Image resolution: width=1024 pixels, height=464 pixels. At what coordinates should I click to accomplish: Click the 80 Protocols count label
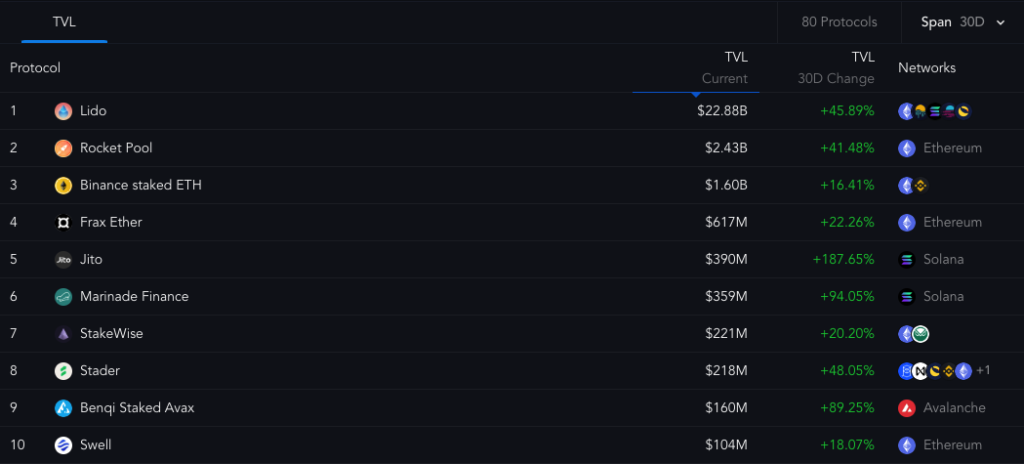click(x=839, y=22)
